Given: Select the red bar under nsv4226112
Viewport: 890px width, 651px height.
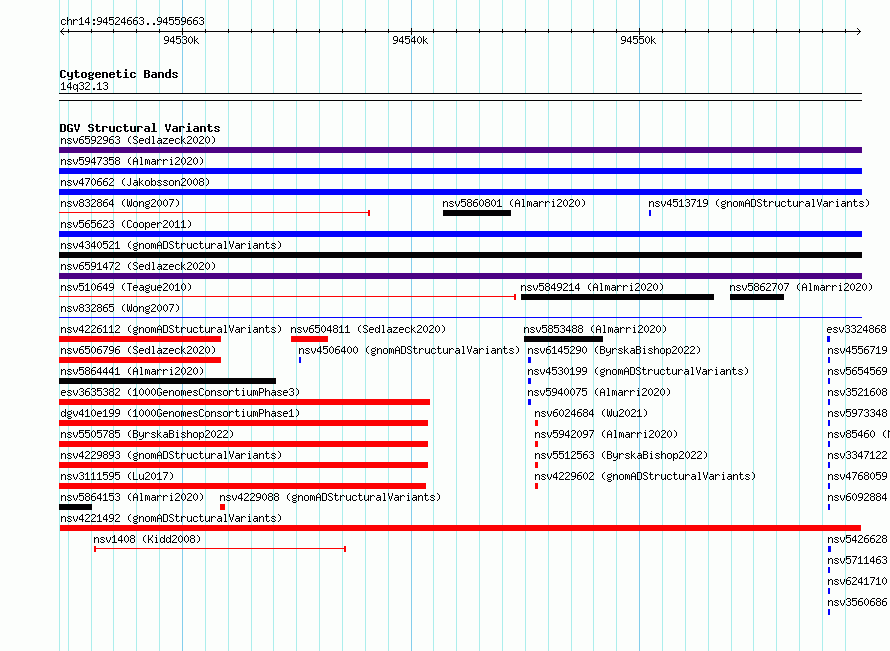Looking at the screenshot, I should [x=140, y=339].
